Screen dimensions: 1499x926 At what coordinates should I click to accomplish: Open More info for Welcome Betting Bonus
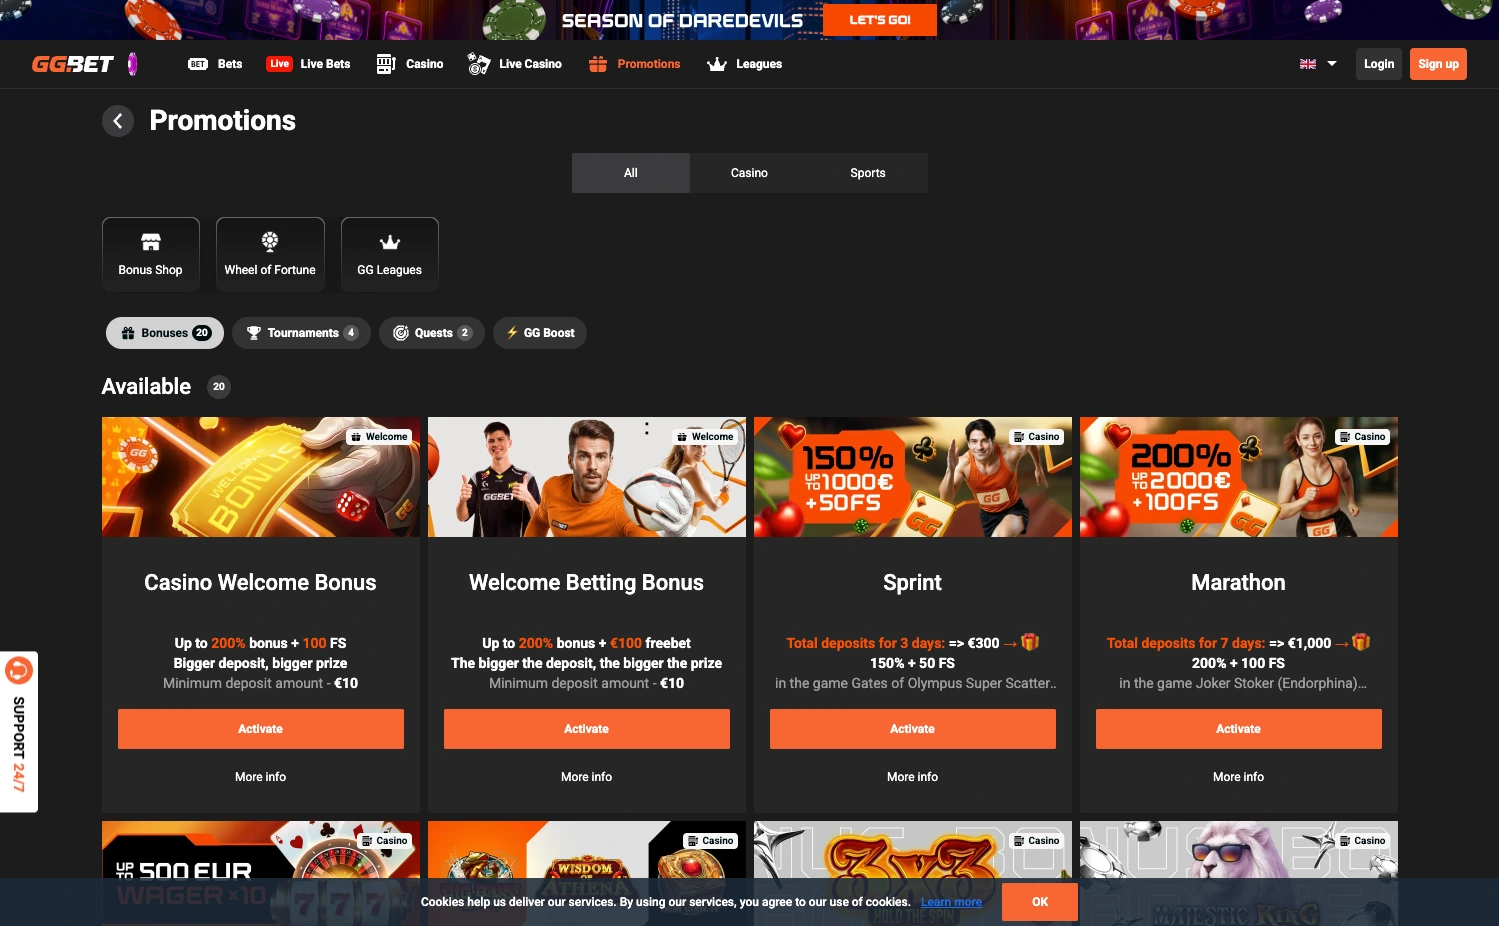(x=587, y=777)
